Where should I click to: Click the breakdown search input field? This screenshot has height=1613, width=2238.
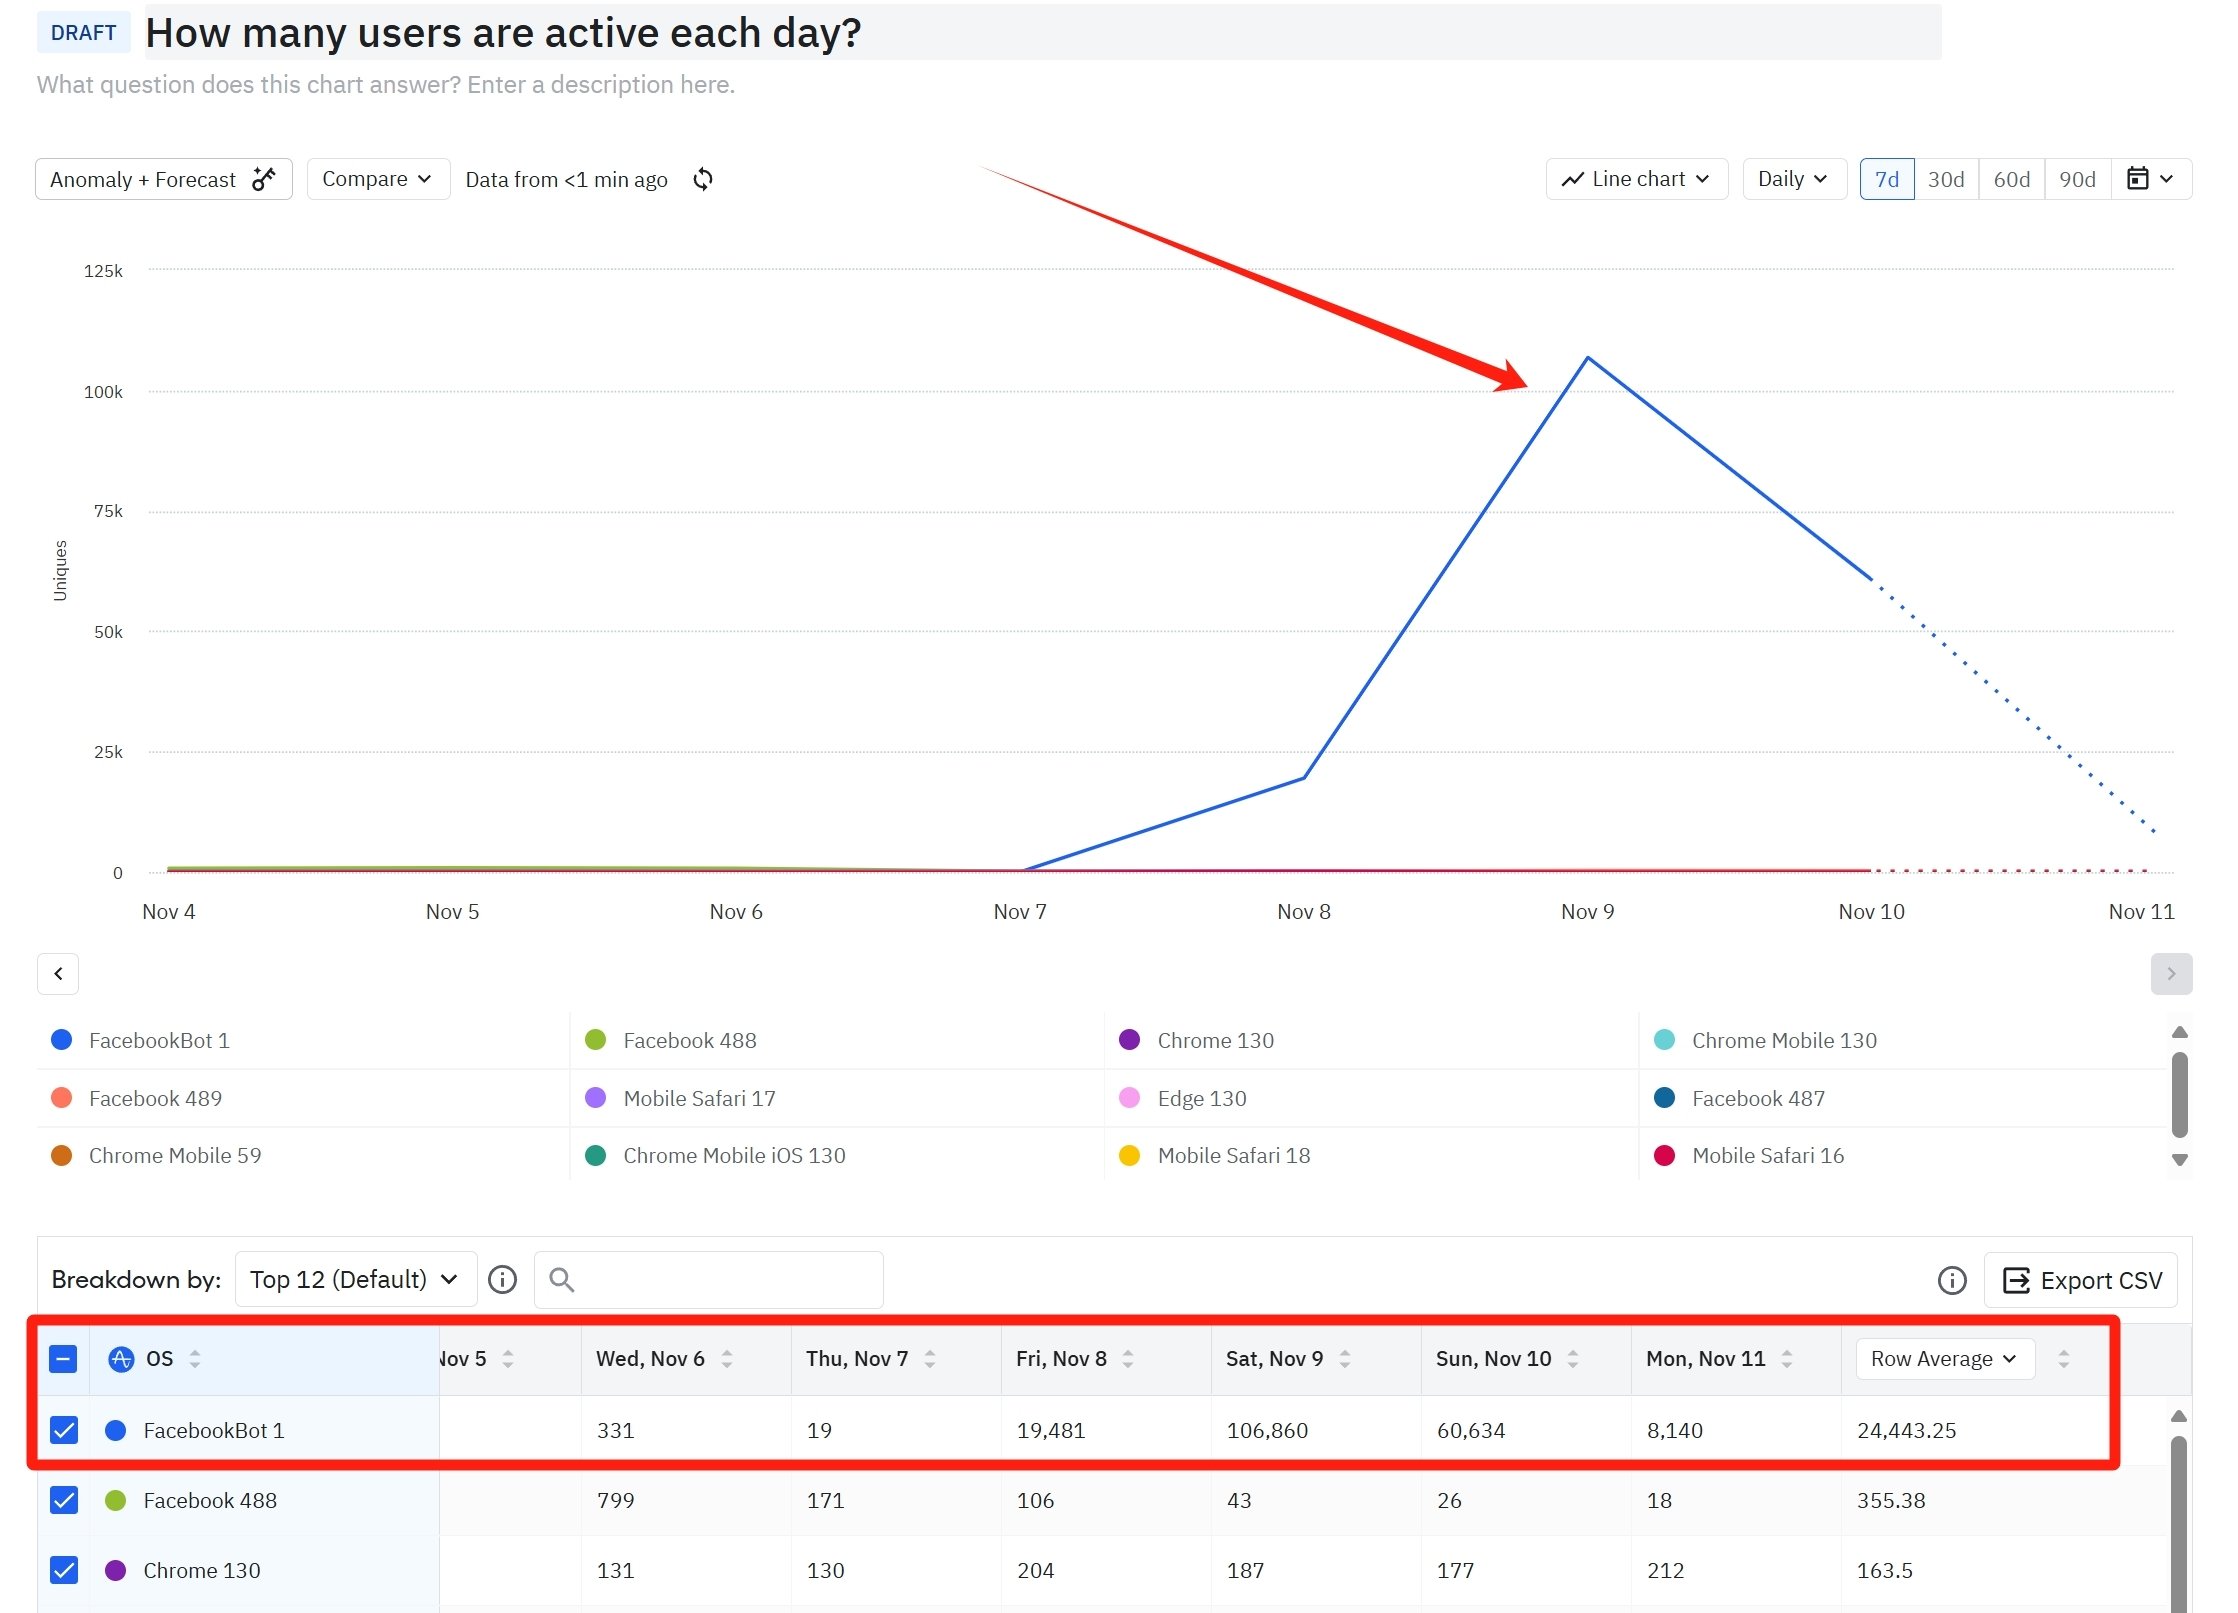[x=720, y=1280]
